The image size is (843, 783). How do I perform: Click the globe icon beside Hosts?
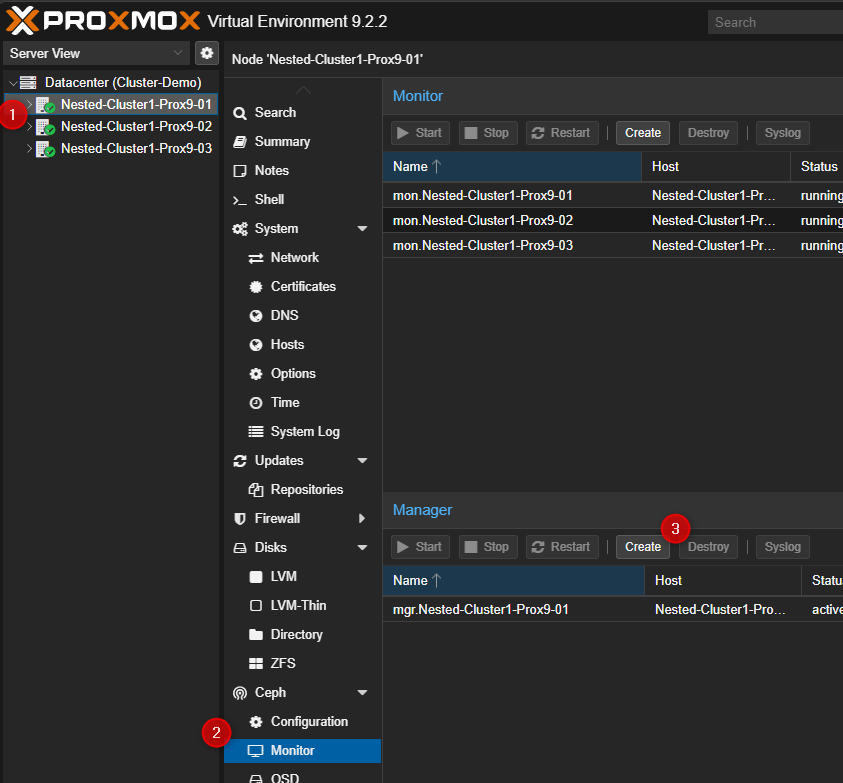[x=256, y=345]
